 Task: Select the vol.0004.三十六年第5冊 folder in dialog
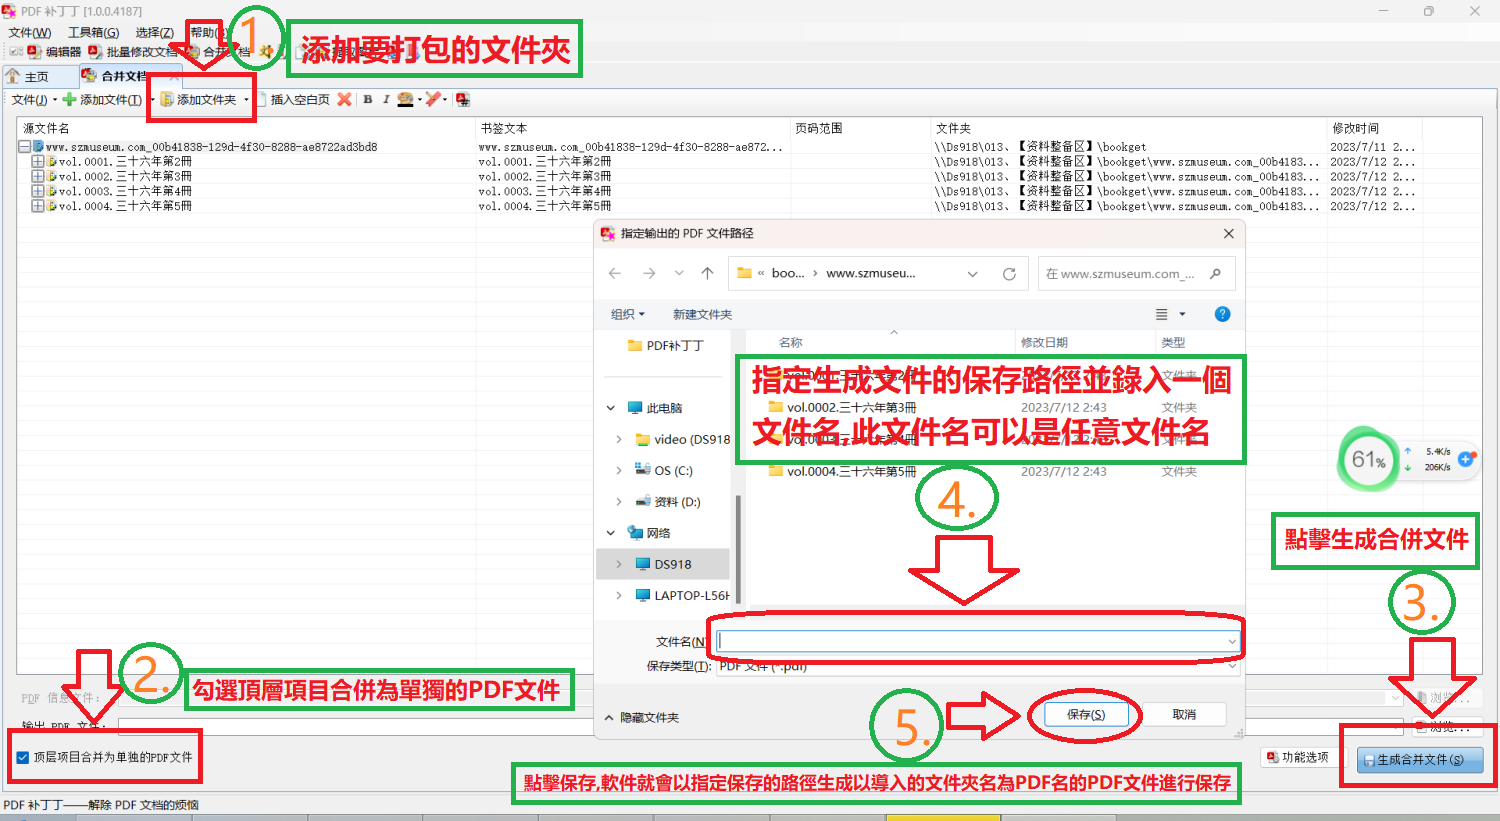tap(842, 471)
